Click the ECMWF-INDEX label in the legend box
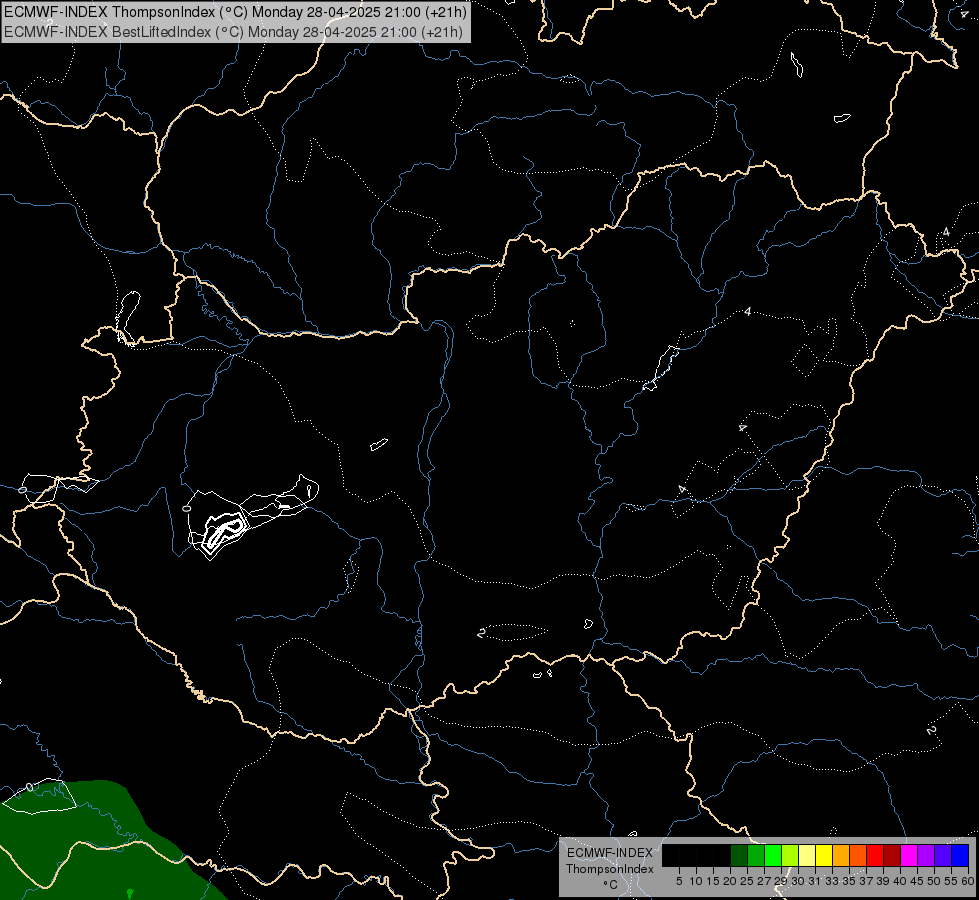This screenshot has height=900, width=979. coord(610,853)
